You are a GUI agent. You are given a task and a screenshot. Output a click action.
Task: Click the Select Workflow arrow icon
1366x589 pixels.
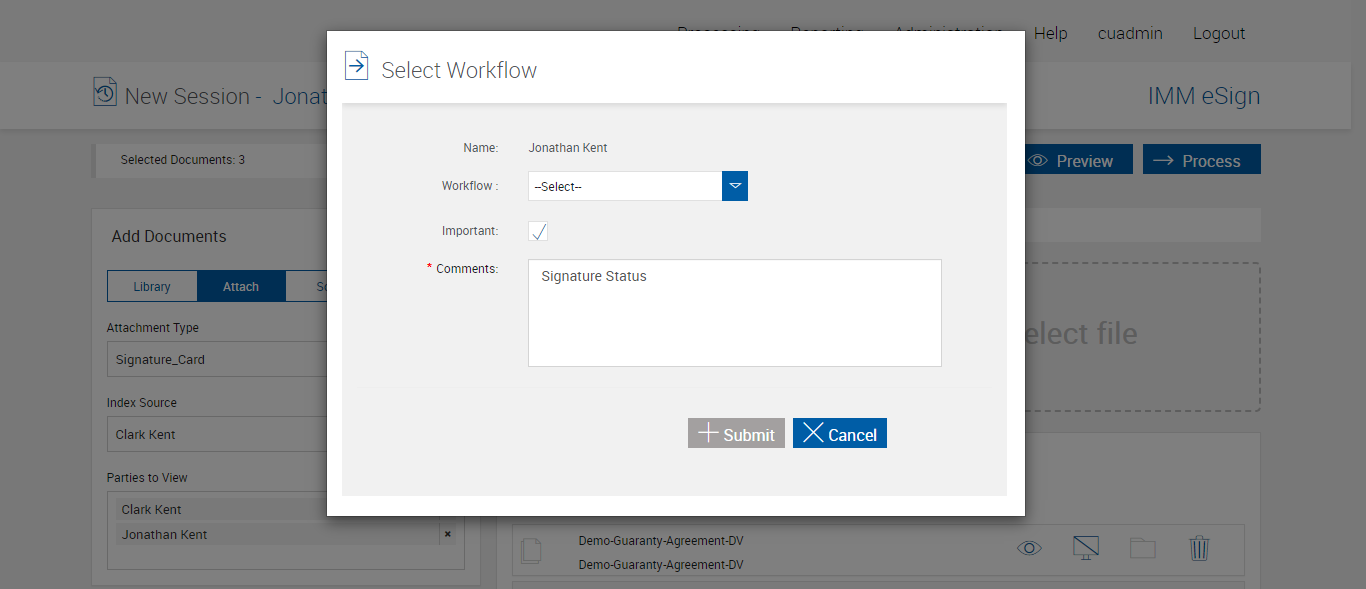(356, 66)
